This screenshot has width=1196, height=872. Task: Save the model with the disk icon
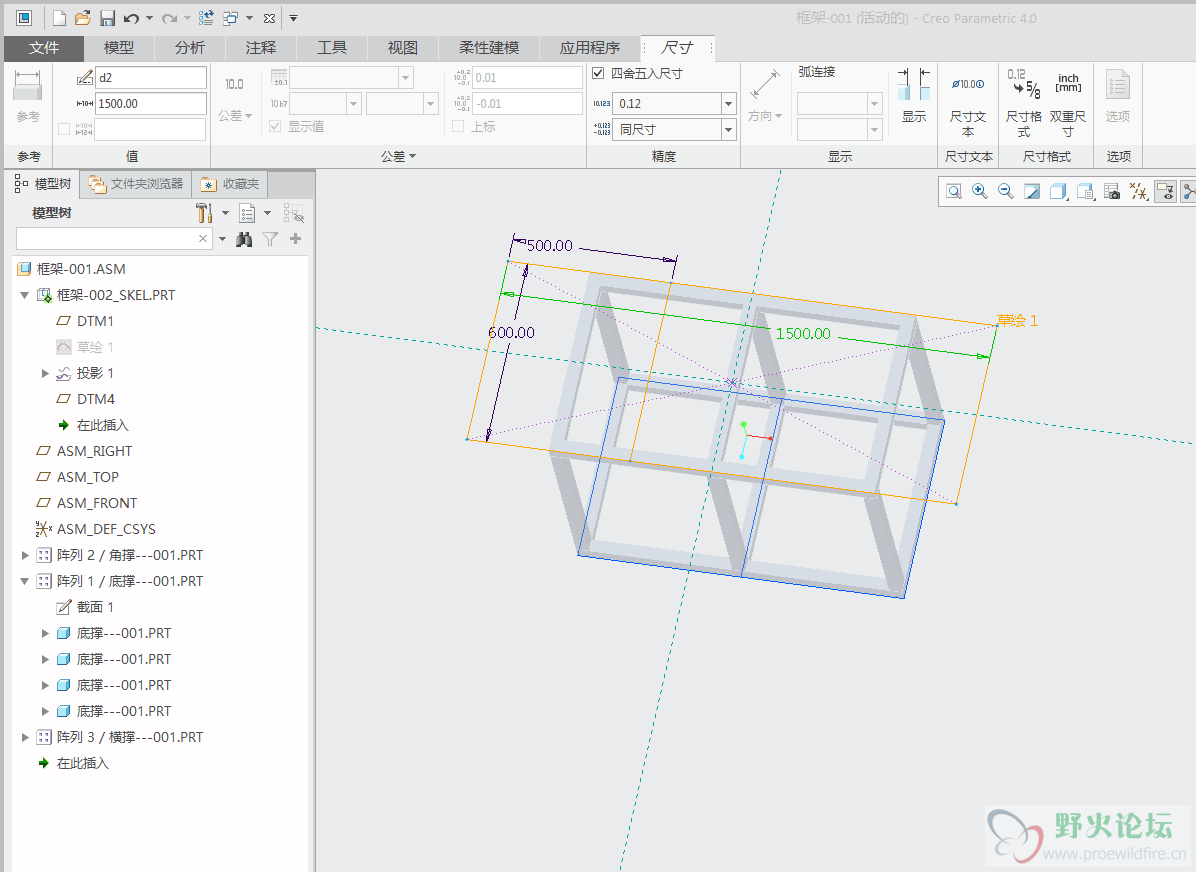point(107,18)
